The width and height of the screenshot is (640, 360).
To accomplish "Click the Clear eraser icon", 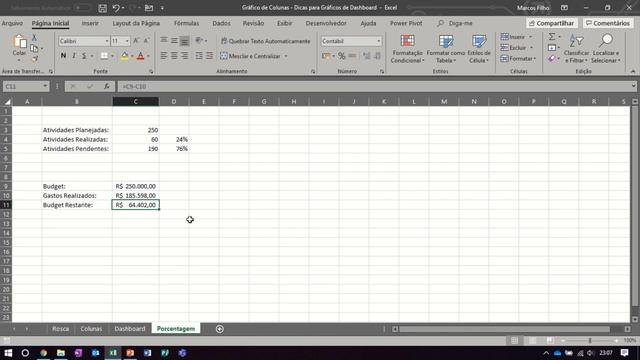I will pyautogui.click(x=552, y=59).
